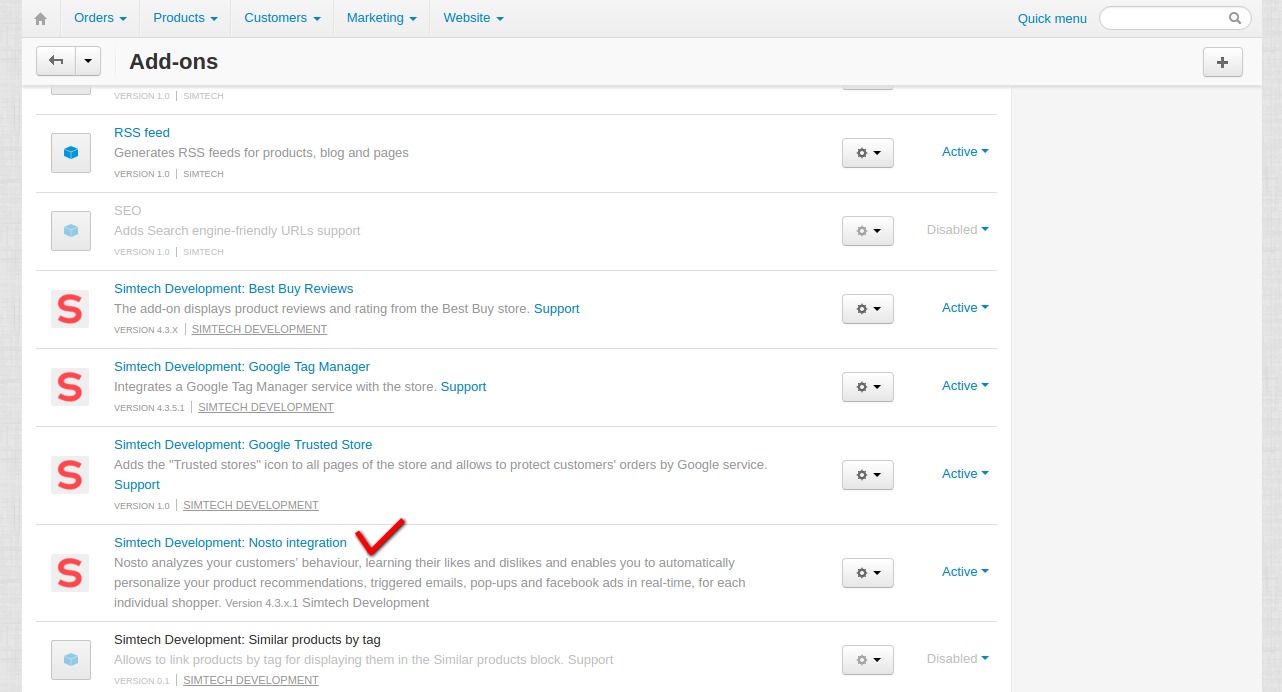Click 'Adds Search engine-friendly URLs support' text
This screenshot has height=692, width=1282.
[x=237, y=231]
